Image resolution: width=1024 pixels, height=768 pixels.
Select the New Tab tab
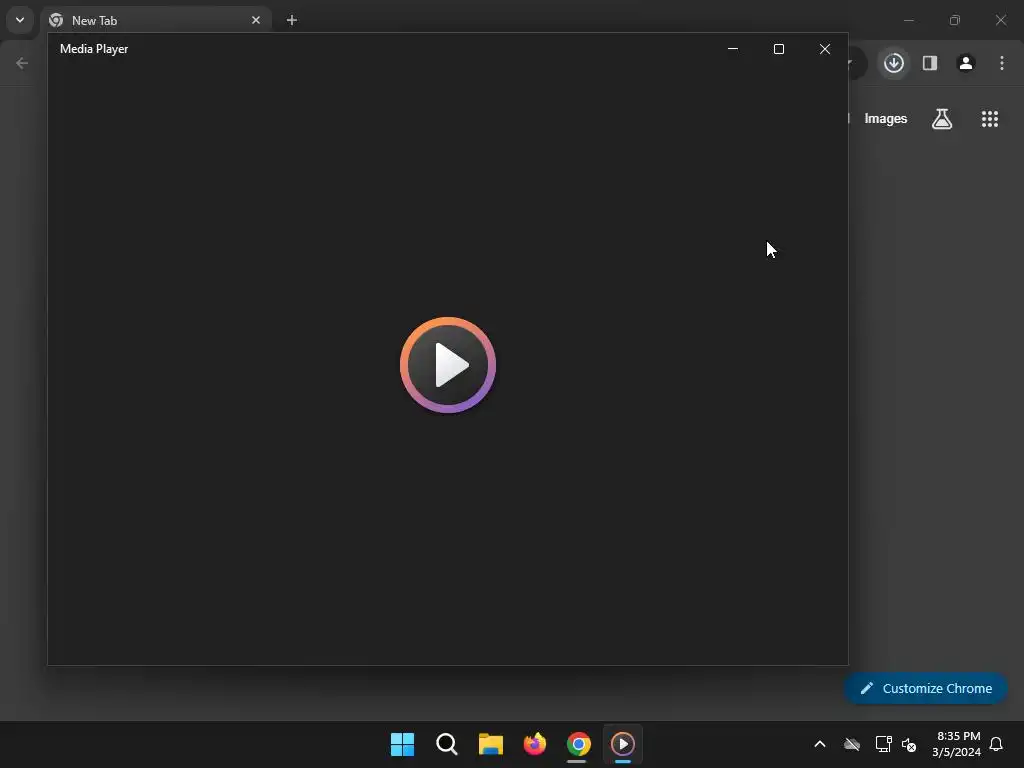click(155, 20)
